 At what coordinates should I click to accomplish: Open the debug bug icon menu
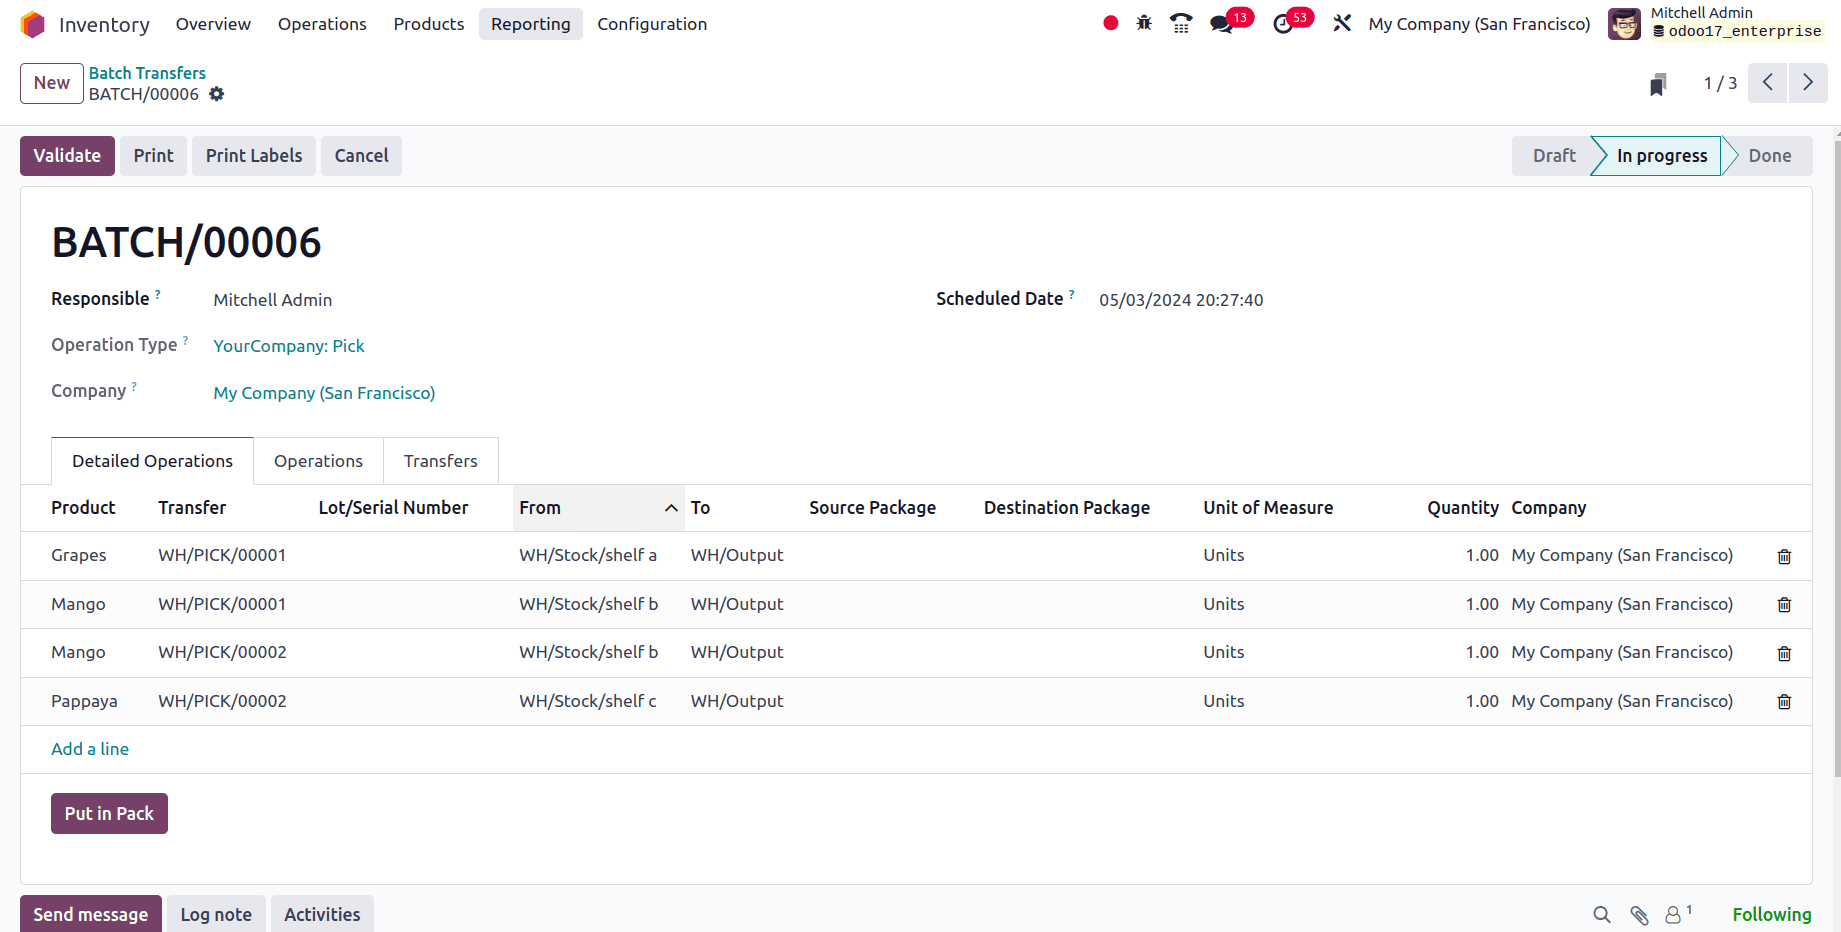tap(1144, 23)
